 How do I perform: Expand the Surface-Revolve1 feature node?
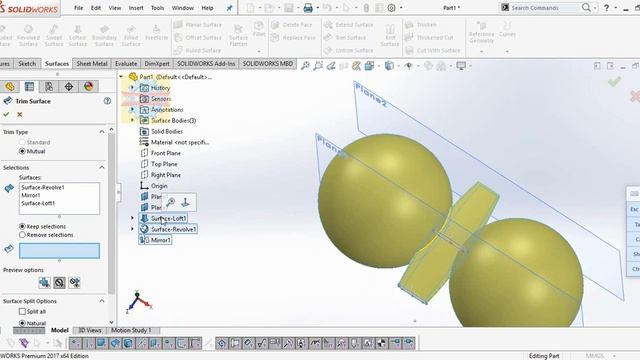[x=132, y=229]
